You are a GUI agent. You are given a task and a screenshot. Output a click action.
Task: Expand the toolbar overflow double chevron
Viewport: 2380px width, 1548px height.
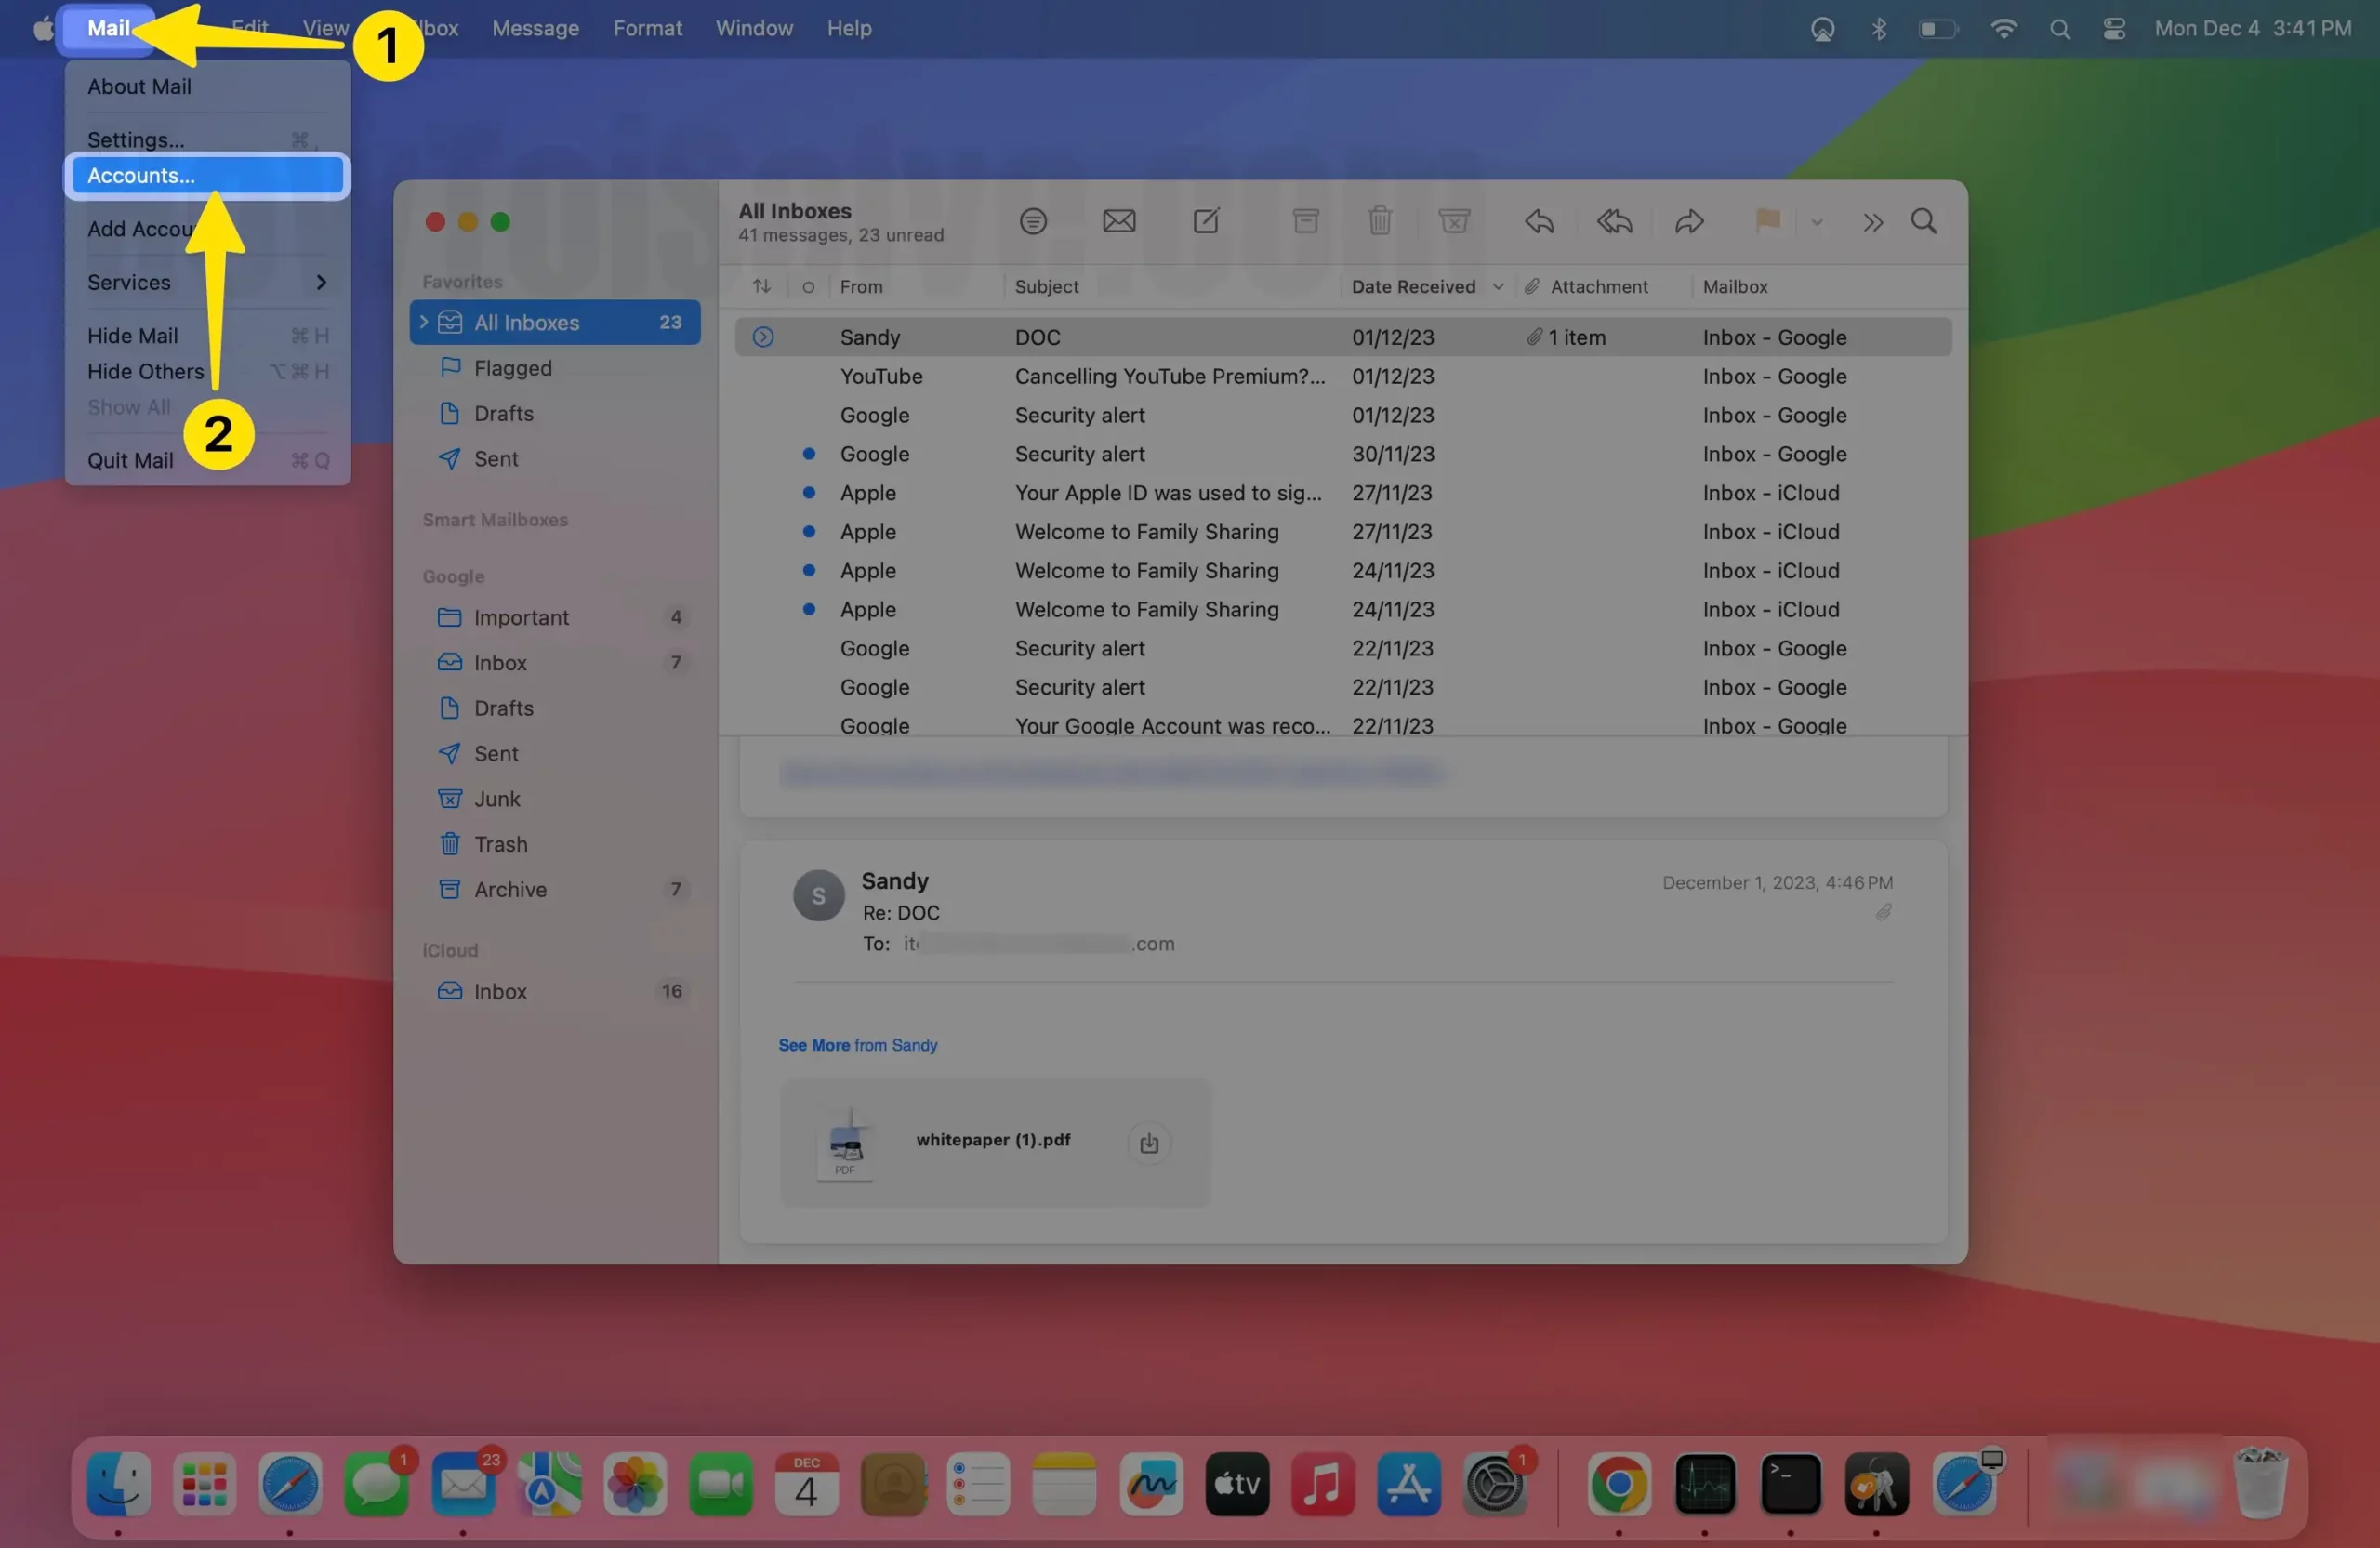click(1872, 222)
